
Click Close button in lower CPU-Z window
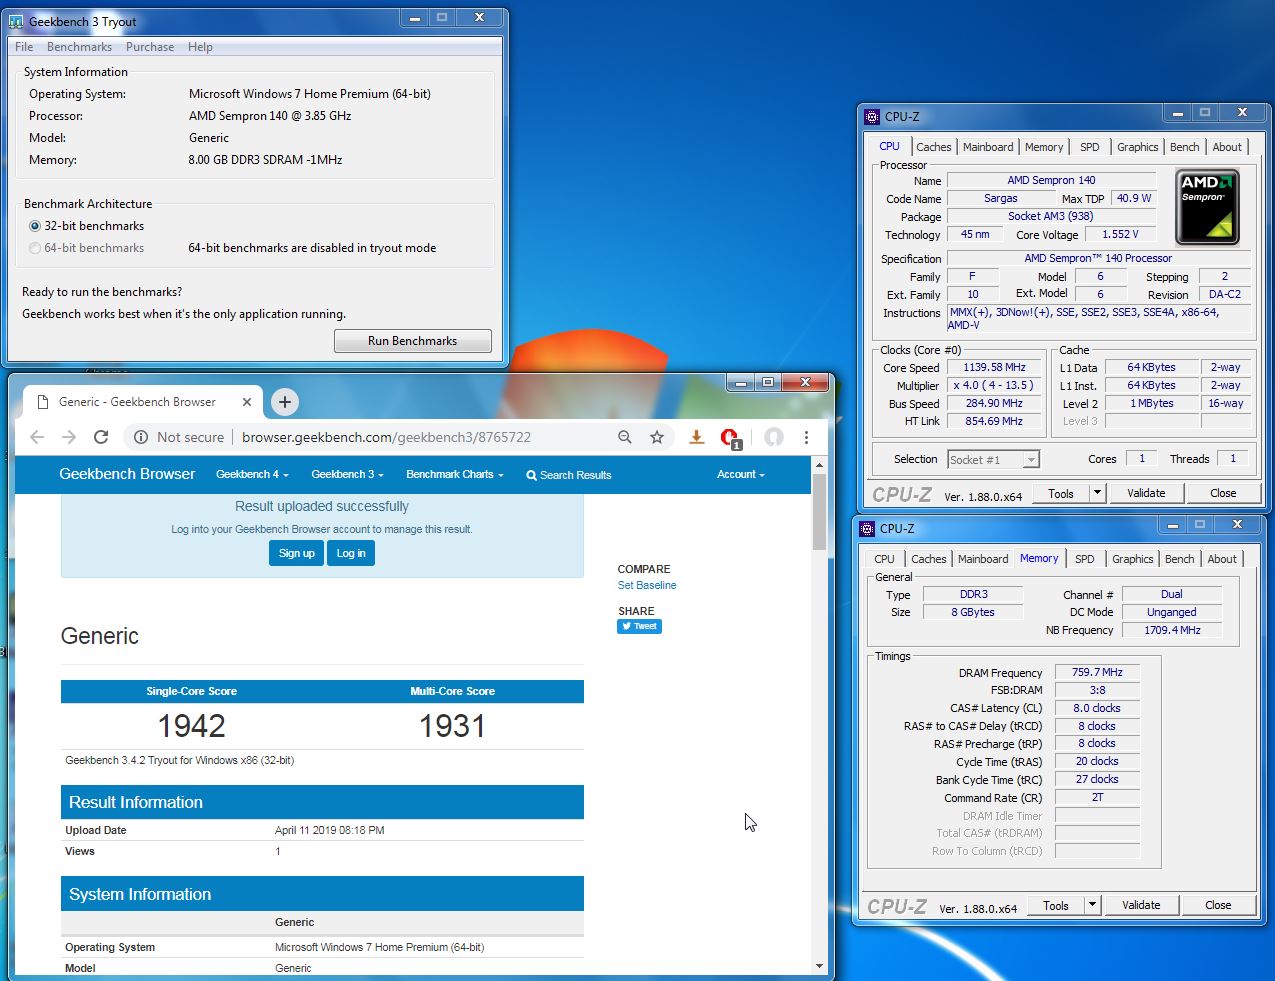pos(1218,905)
